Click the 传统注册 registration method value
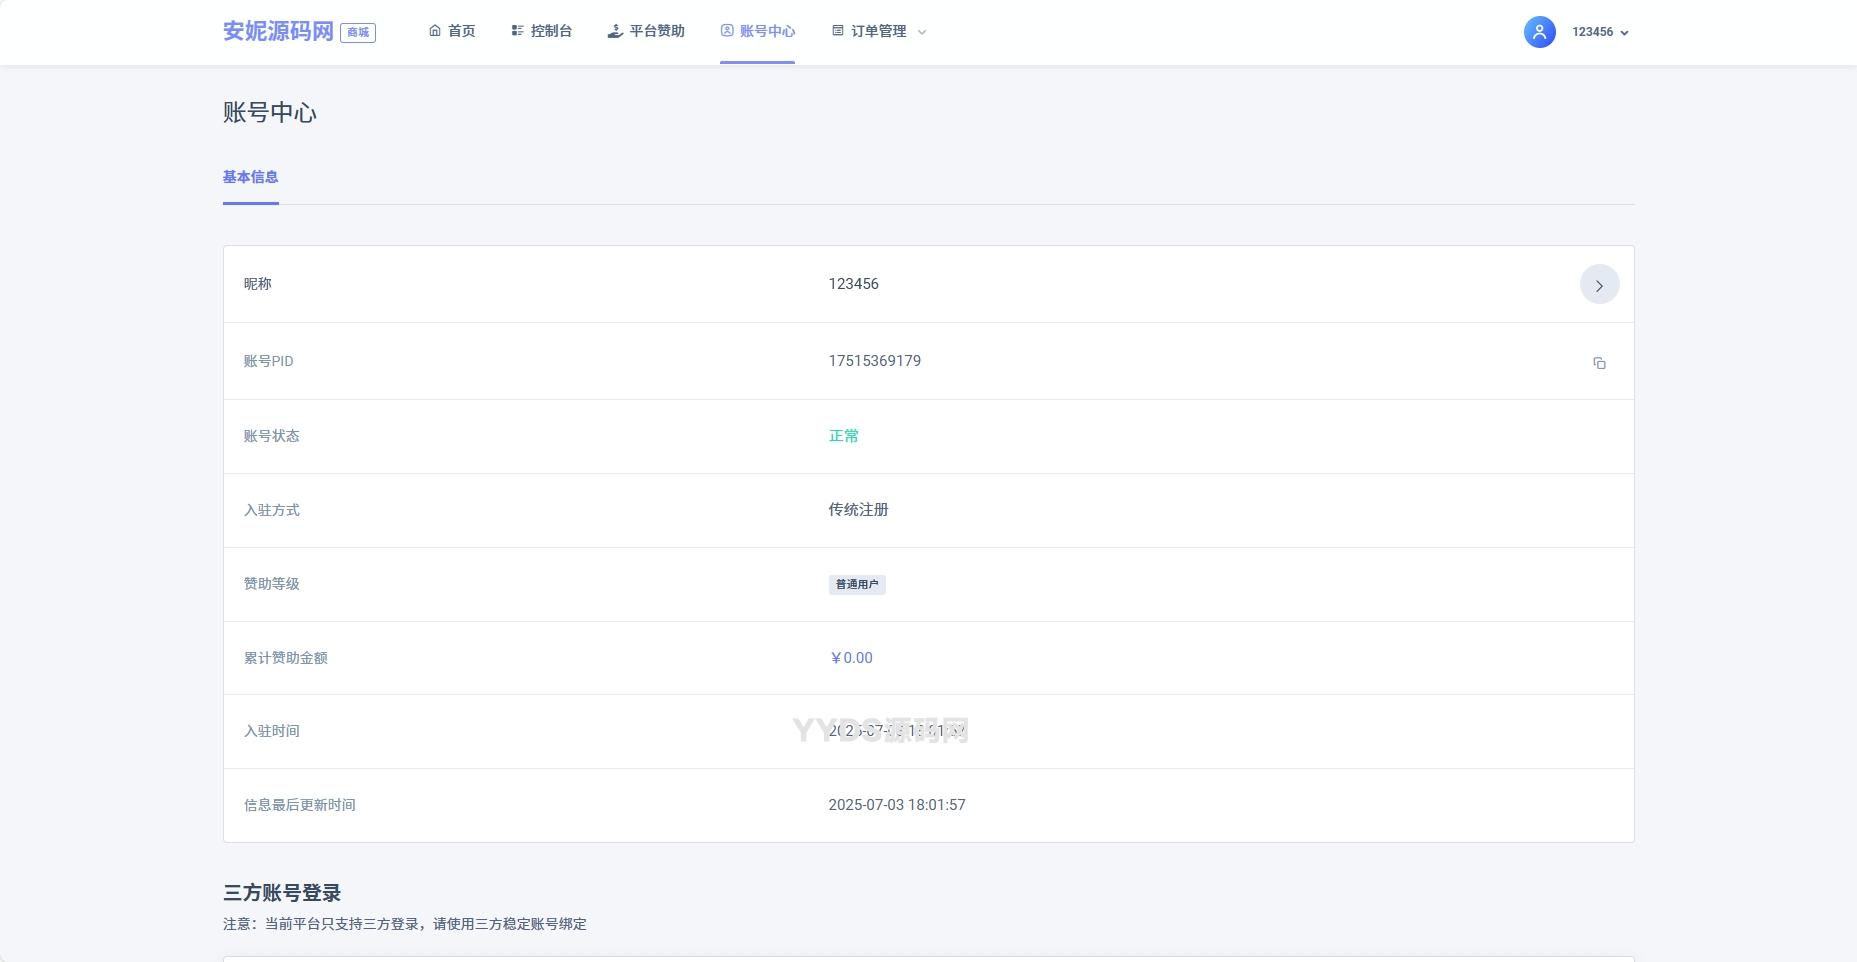1857x962 pixels. click(x=857, y=510)
